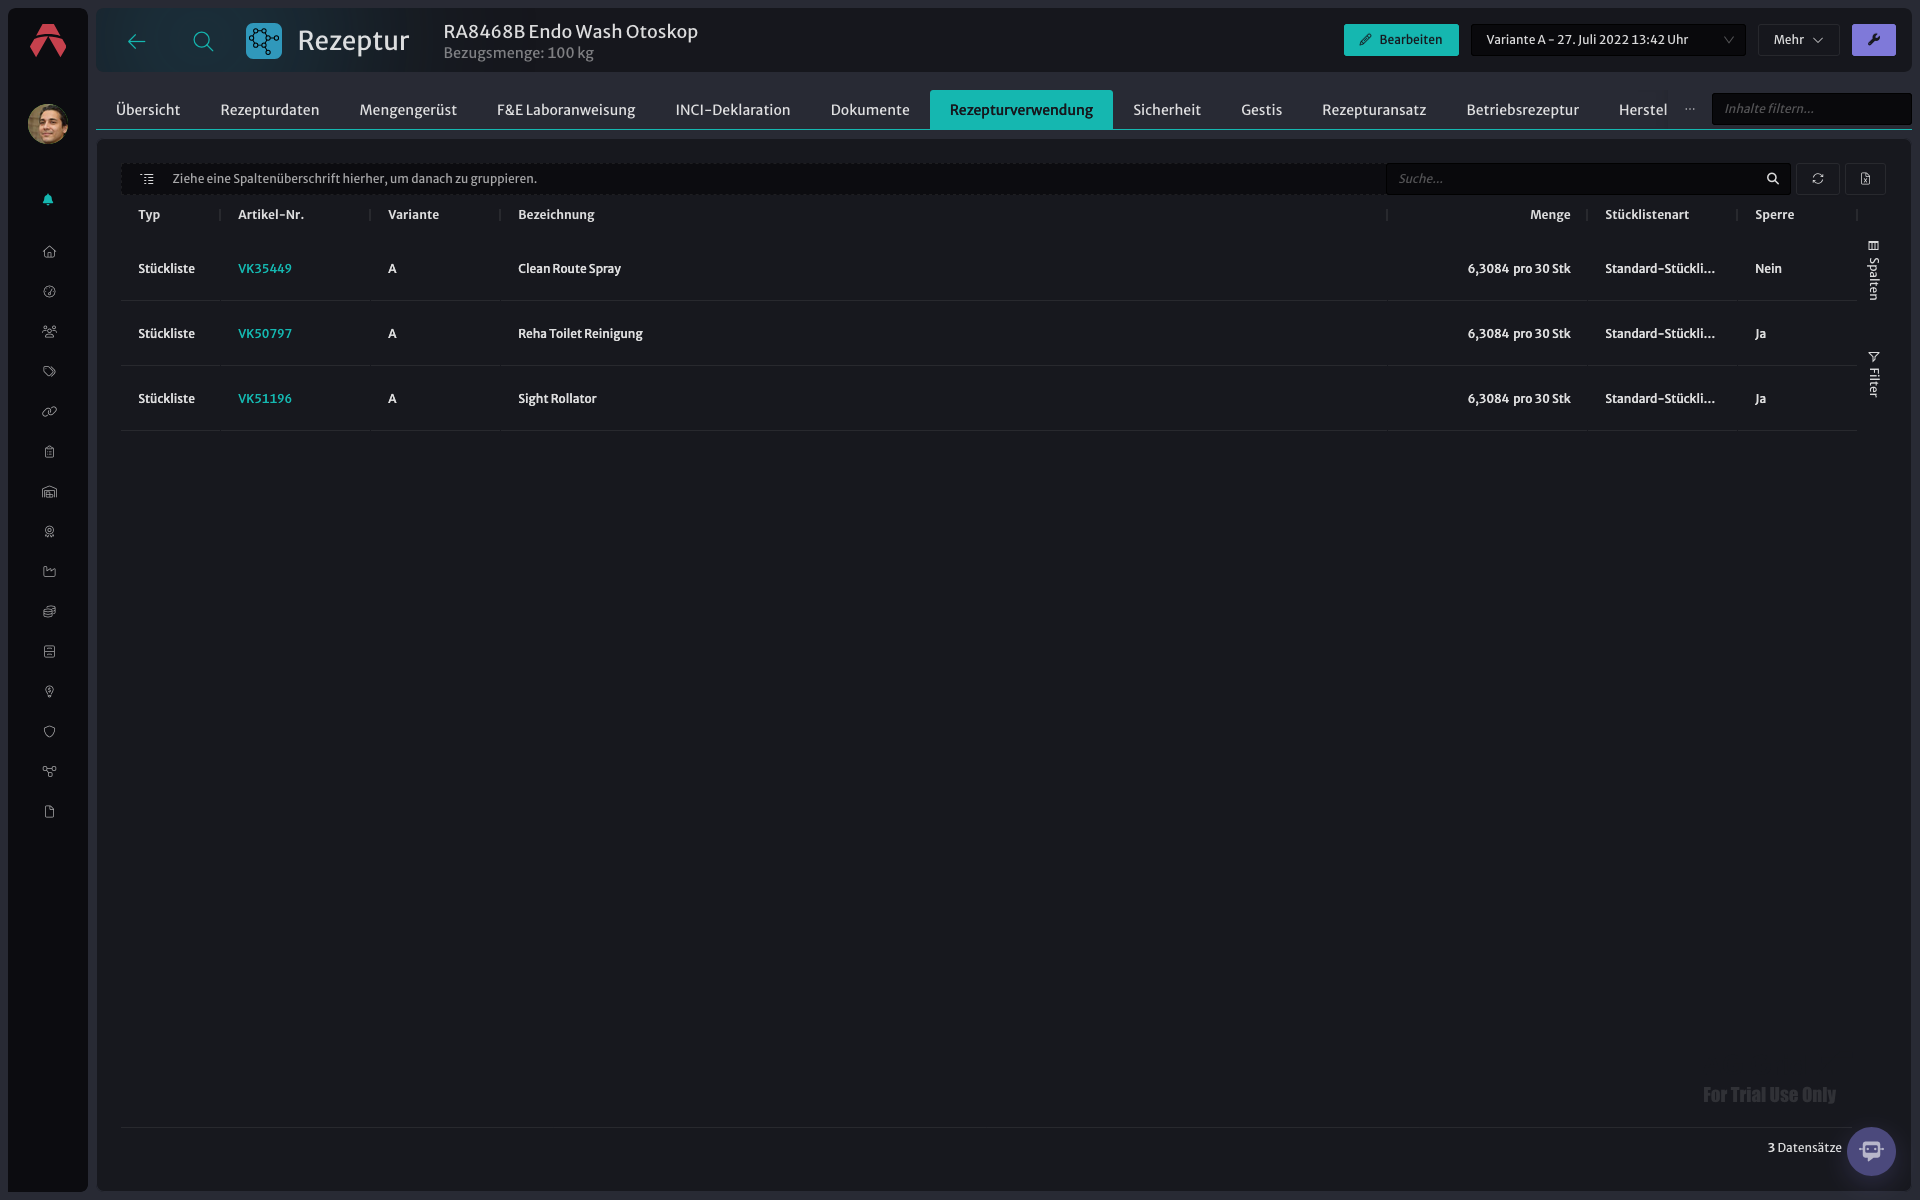The height and width of the screenshot is (1200, 1920).
Task: Go to home via sidebar house icon
Action: (x=49, y=252)
